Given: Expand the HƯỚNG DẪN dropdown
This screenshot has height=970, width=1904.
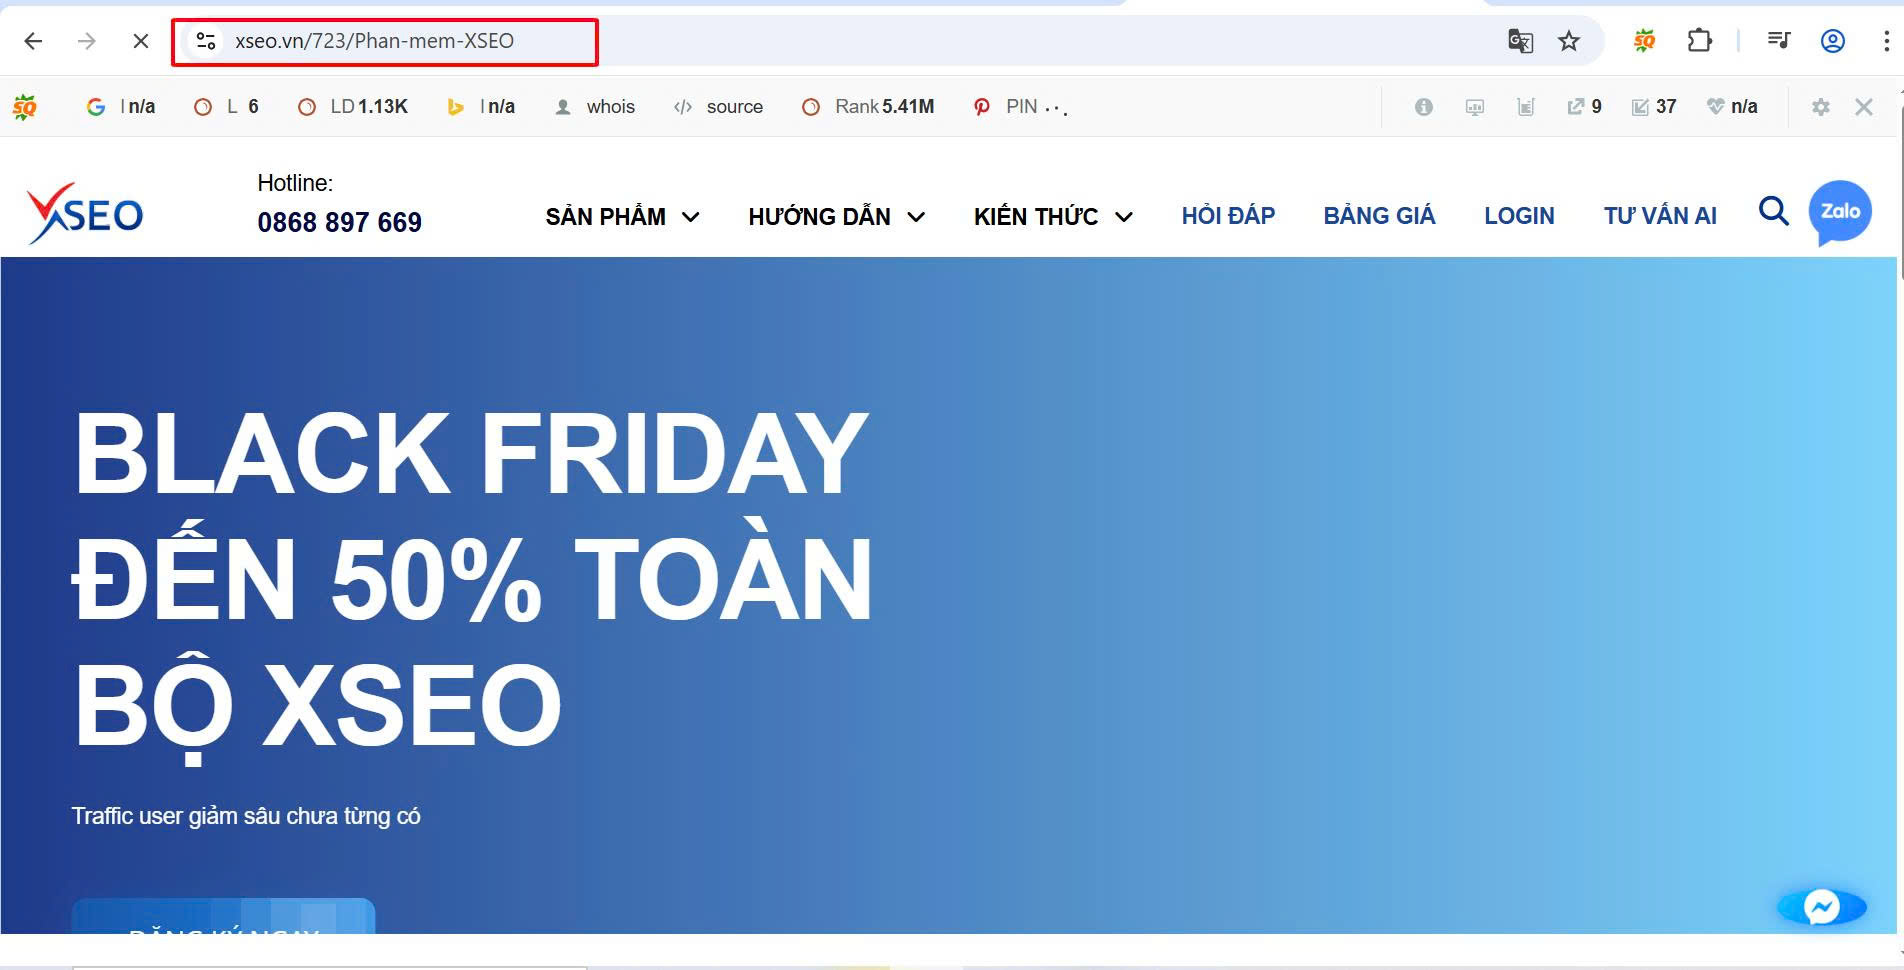Looking at the screenshot, I should 836,216.
